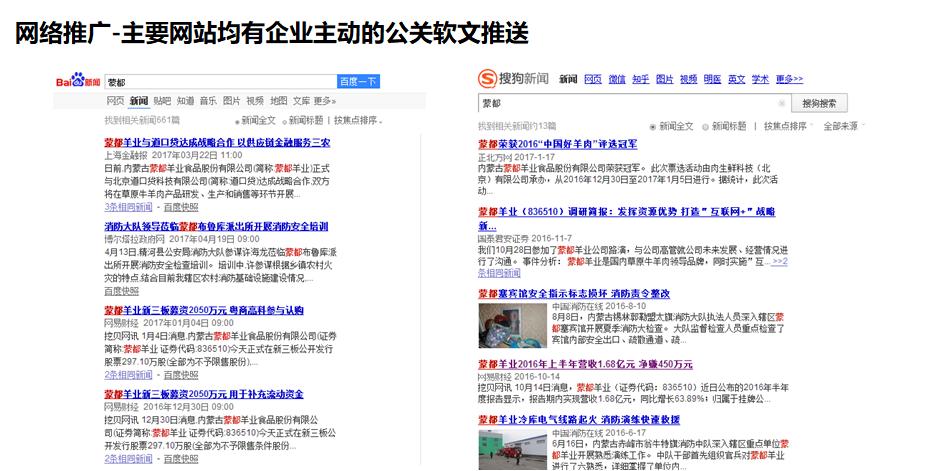Click source line 中国消防在线 2016-8-10

click(x=599, y=306)
